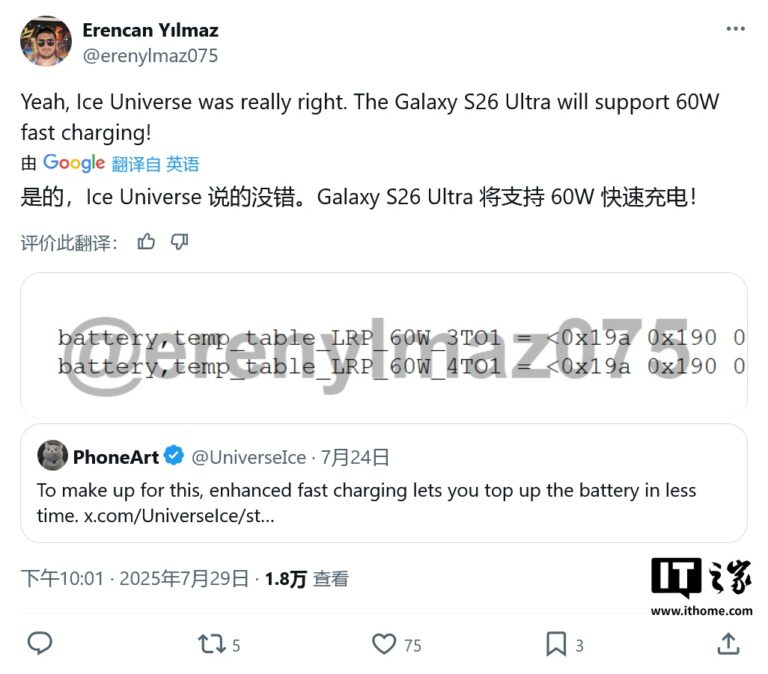Viewport: 768px width, 674px height.
Task: Bookmark this tweet
Action: 556,644
